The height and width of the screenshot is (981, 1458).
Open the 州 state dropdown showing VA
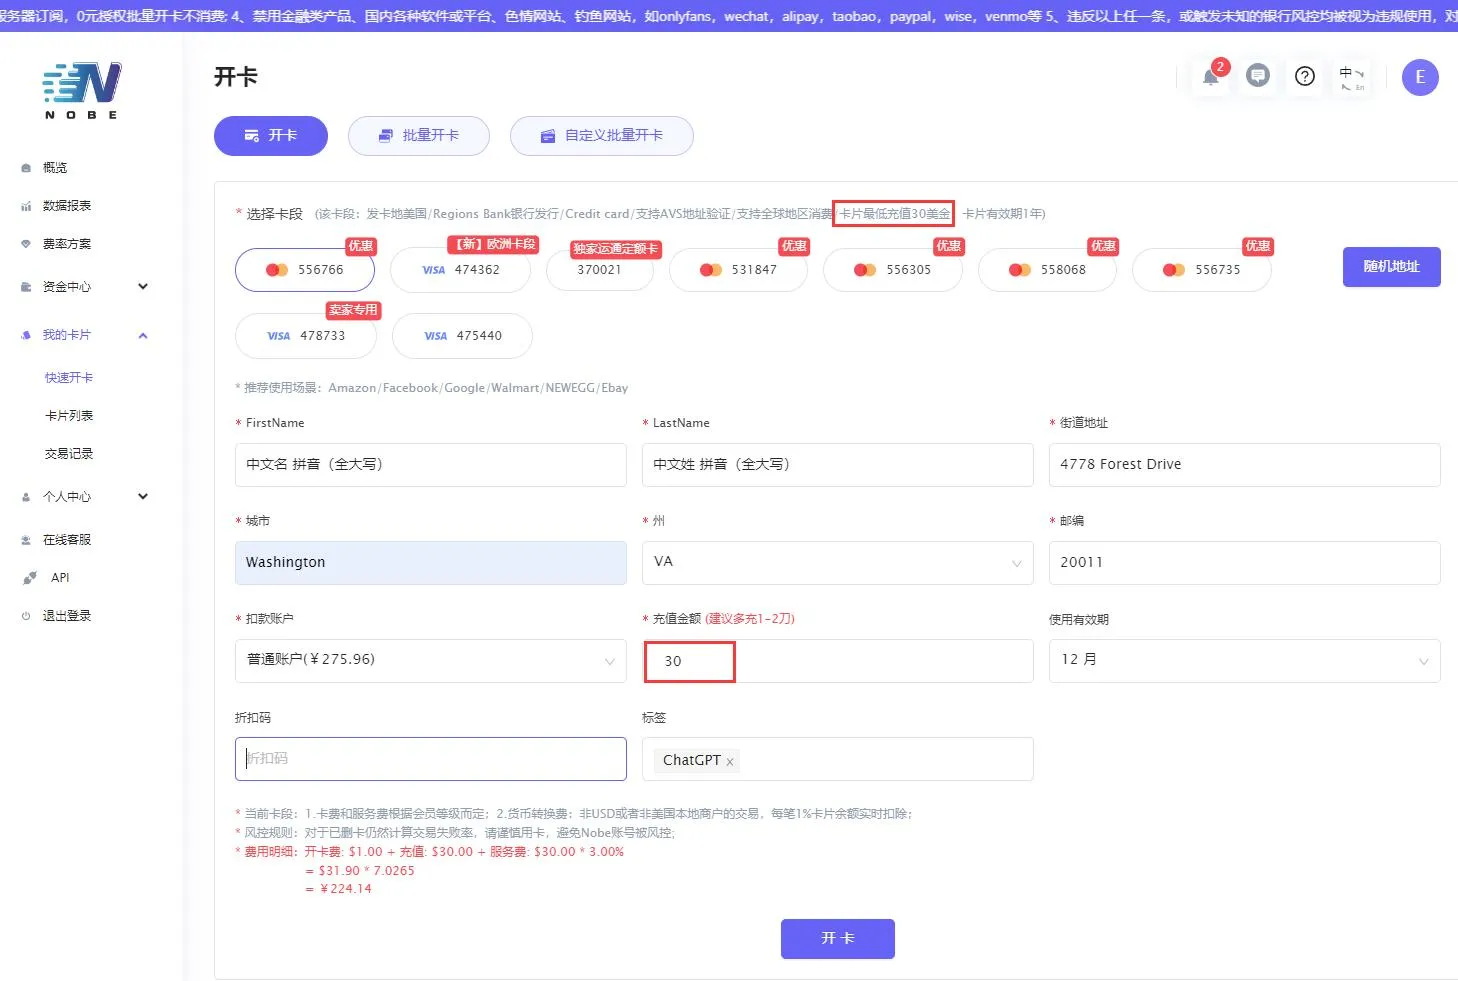pyautogui.click(x=838, y=563)
